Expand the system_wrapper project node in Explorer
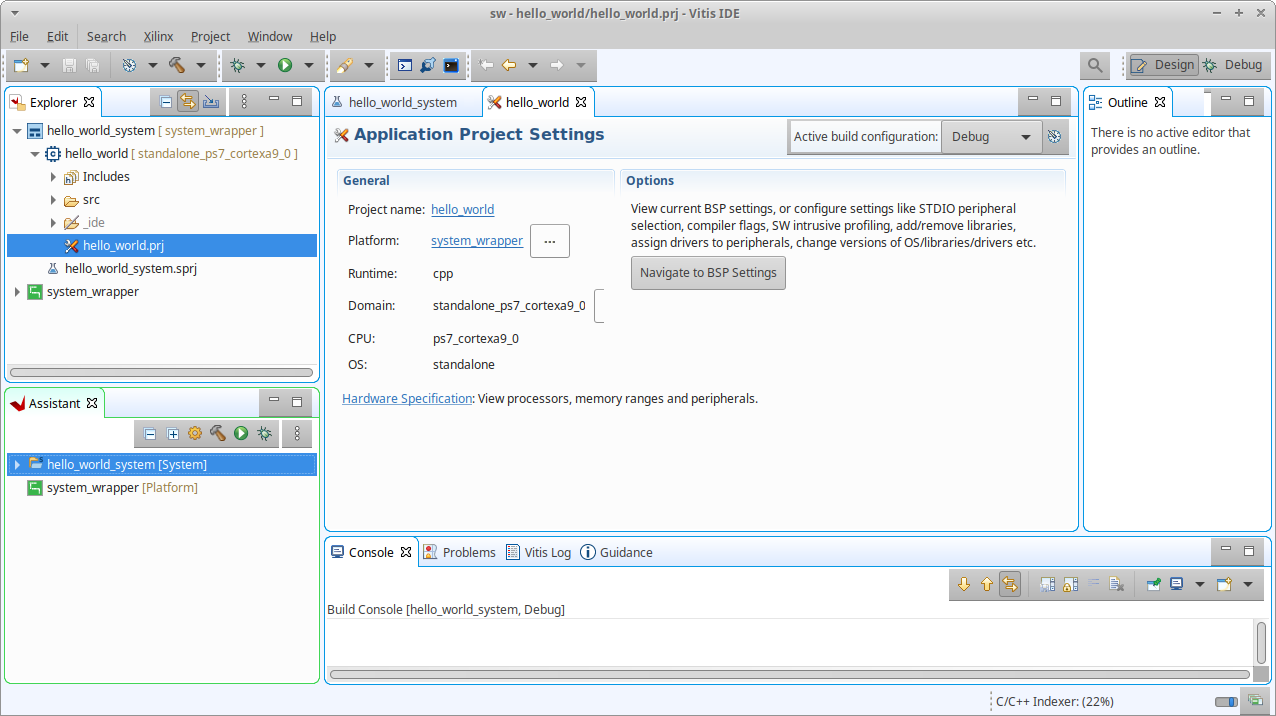Image resolution: width=1276 pixels, height=716 pixels. (x=17, y=292)
